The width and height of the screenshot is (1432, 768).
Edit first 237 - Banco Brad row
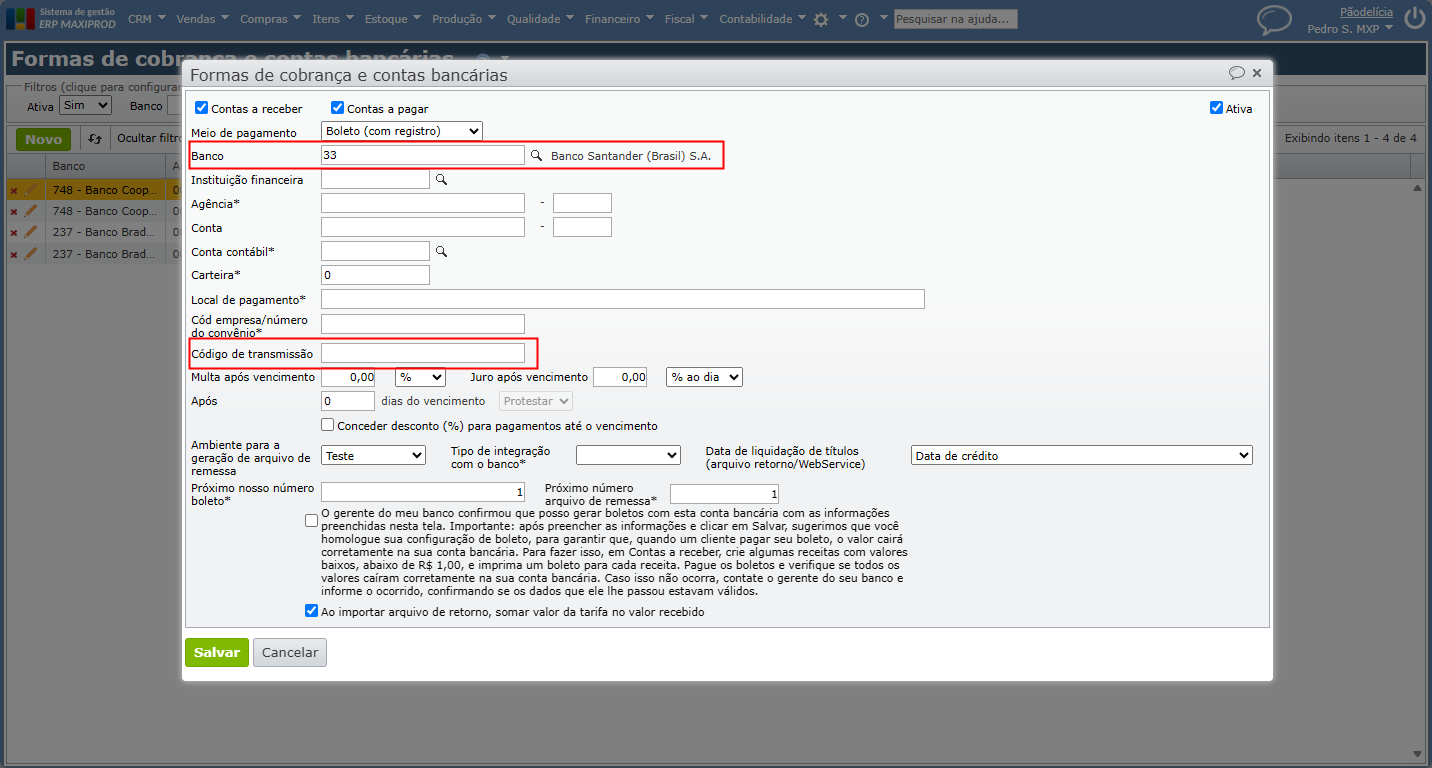pos(31,233)
